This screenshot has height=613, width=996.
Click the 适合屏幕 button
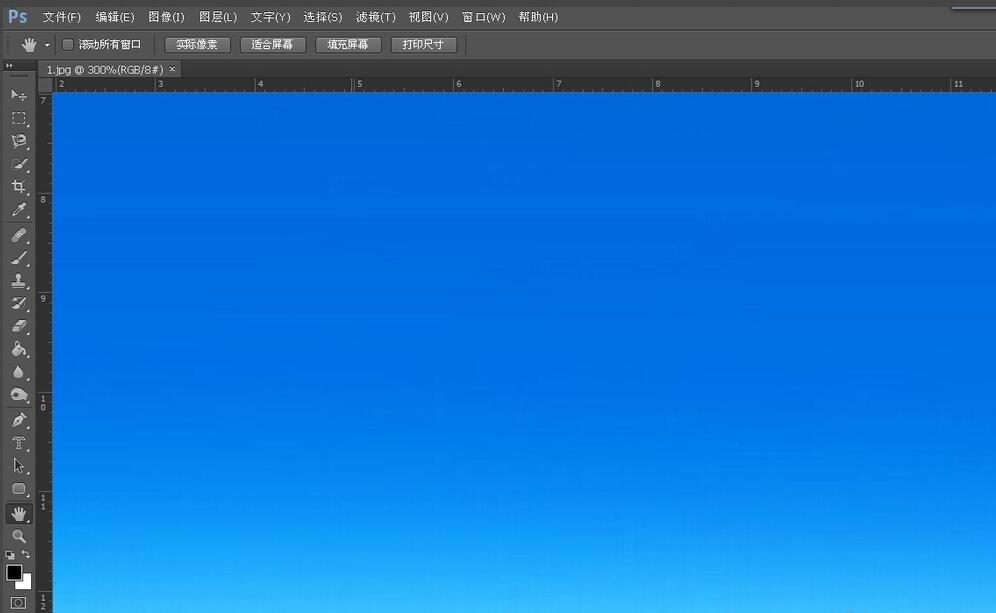pos(273,44)
